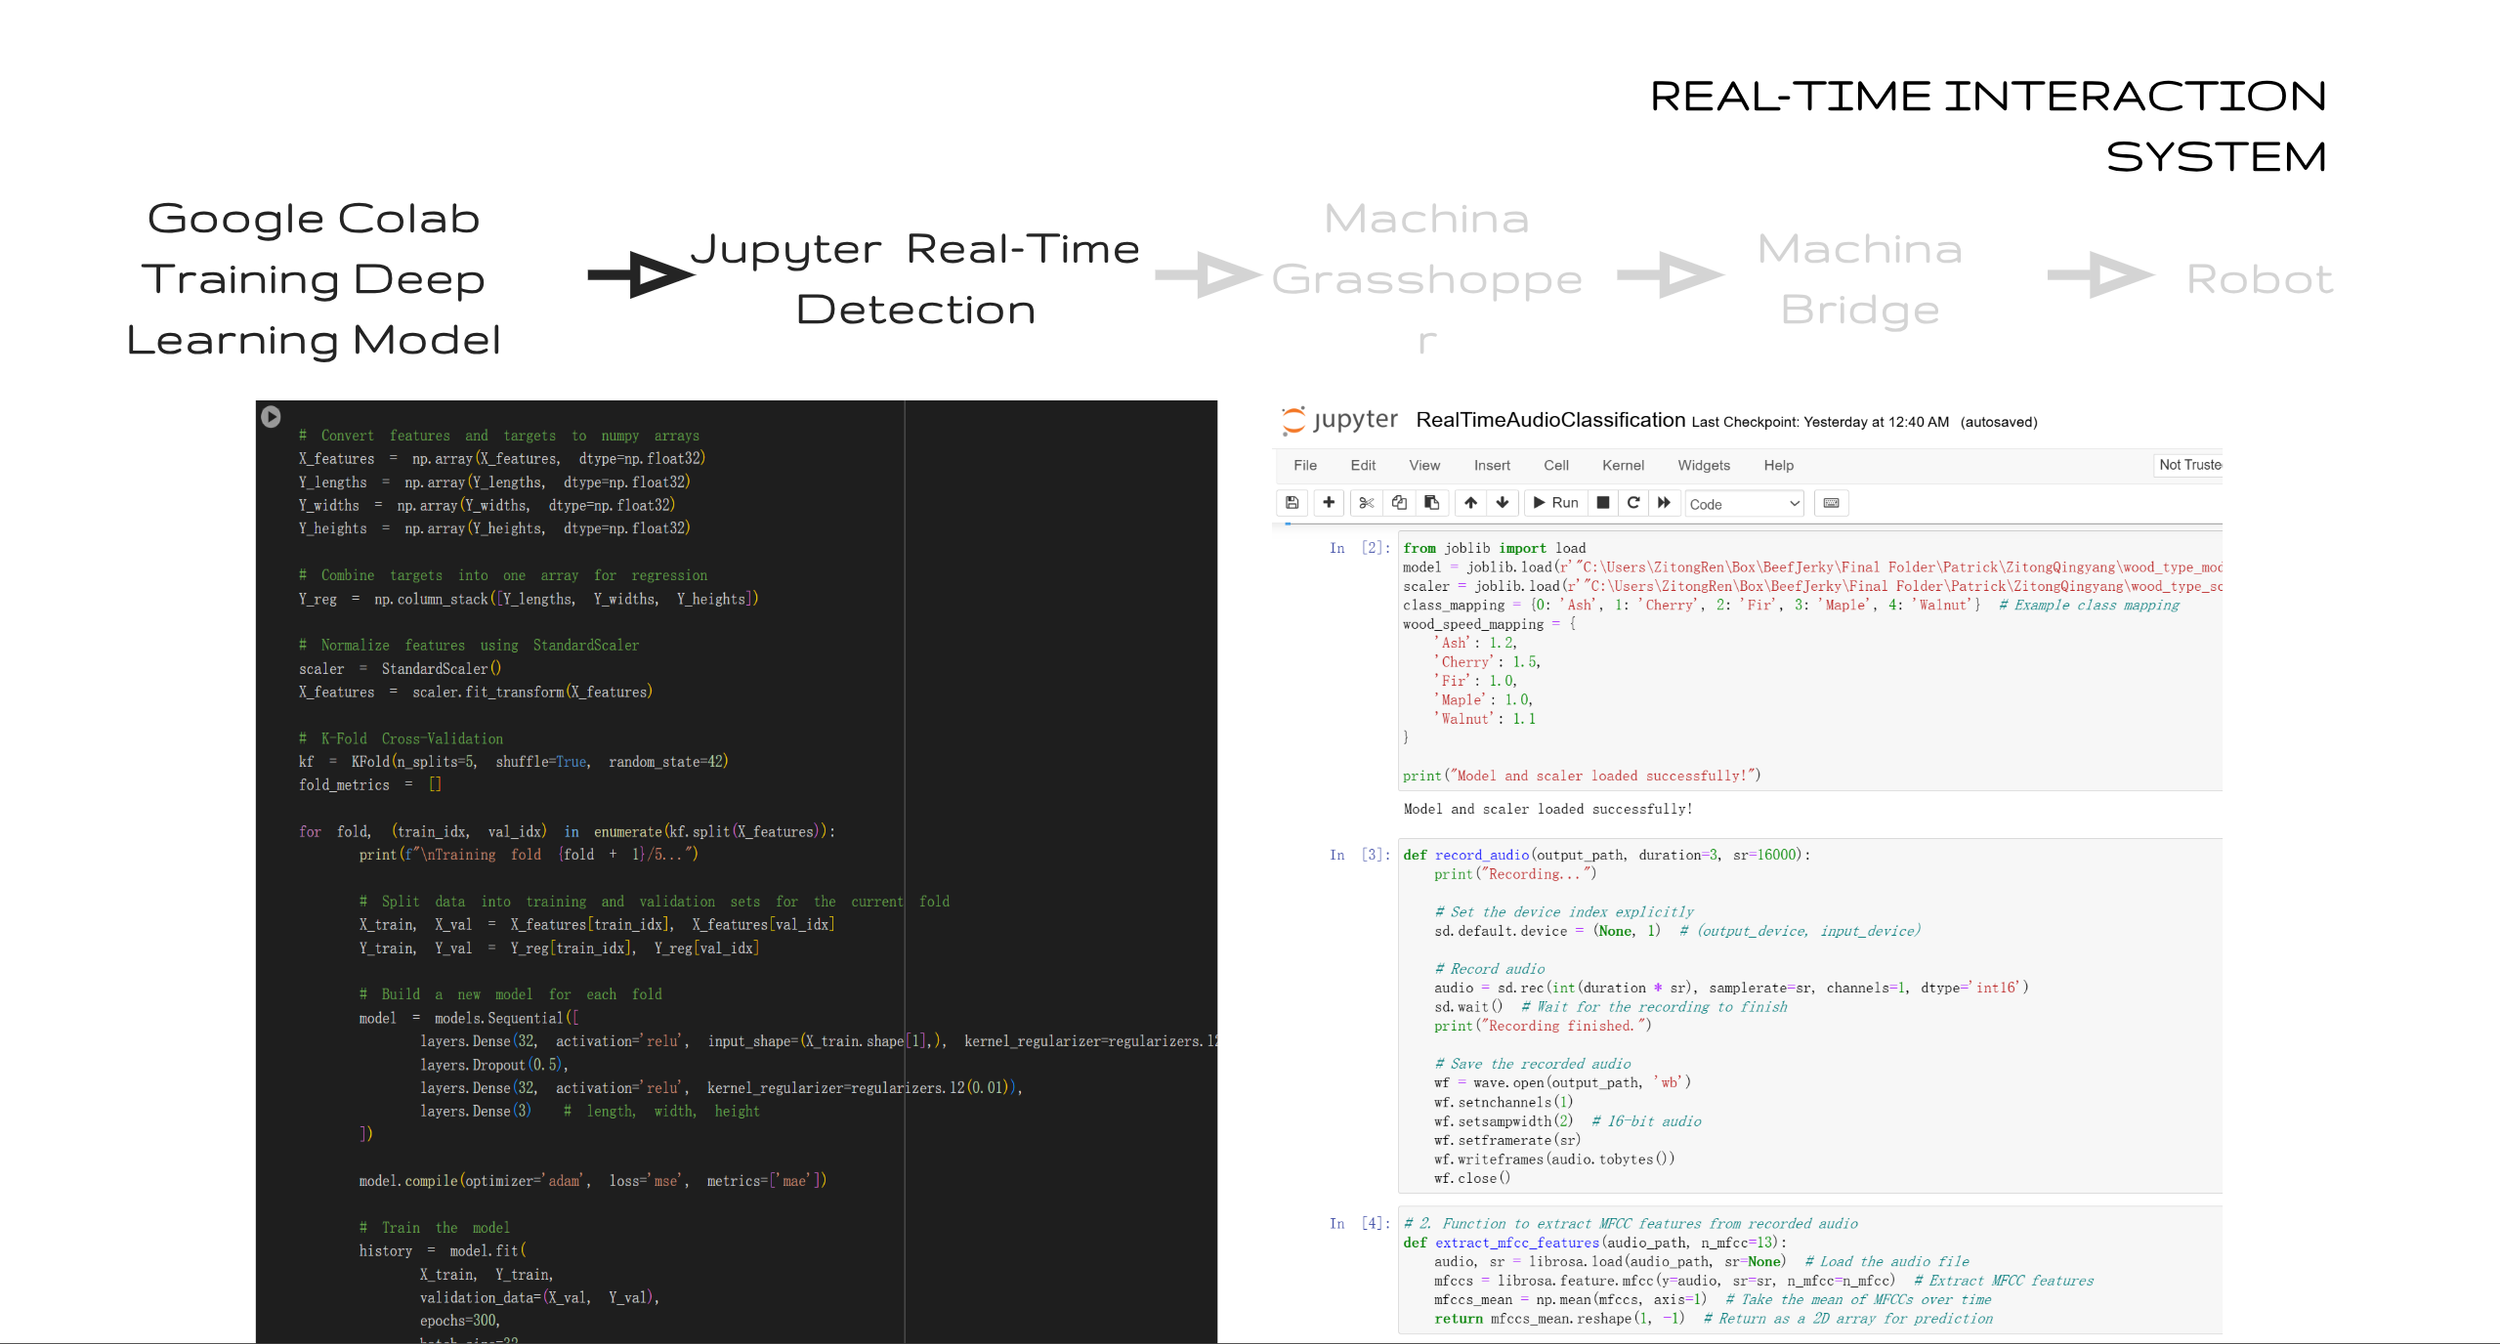
Task: Interrupt the kernel with stop icon
Action: point(1603,503)
